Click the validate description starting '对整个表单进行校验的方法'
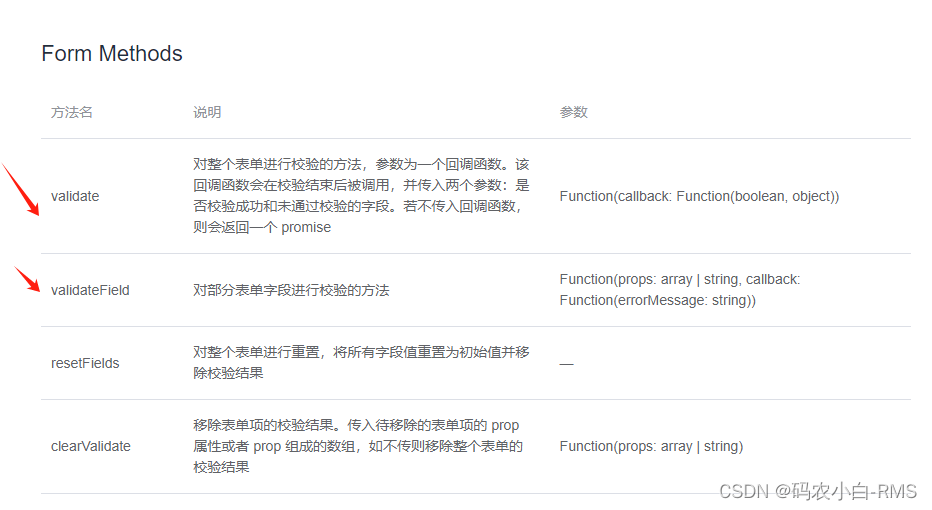This screenshot has height=510, width=932. tap(361, 196)
